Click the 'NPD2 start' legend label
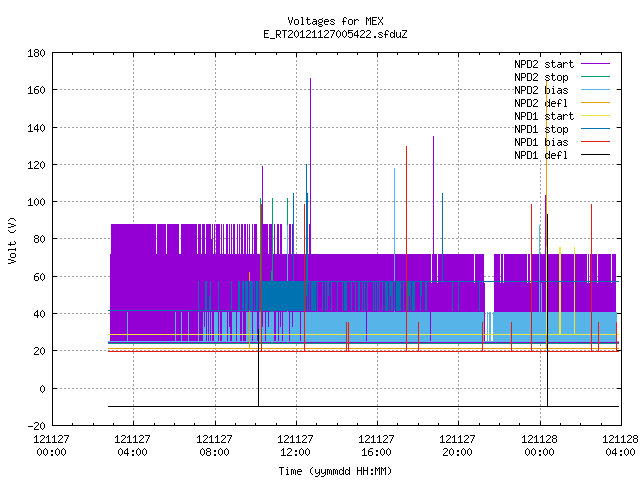 click(544, 64)
